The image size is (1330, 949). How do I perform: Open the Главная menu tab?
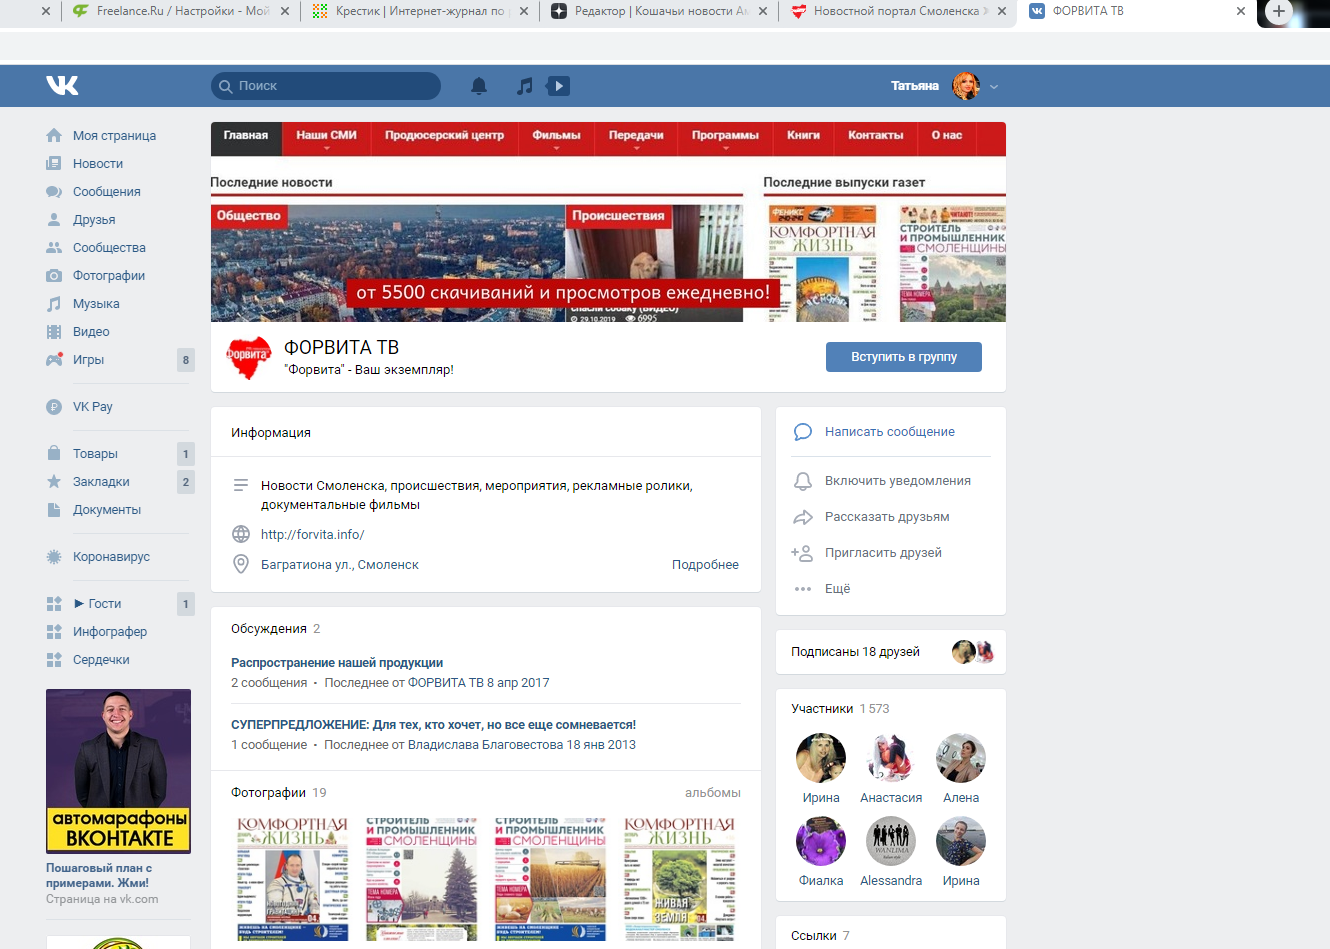(x=246, y=139)
